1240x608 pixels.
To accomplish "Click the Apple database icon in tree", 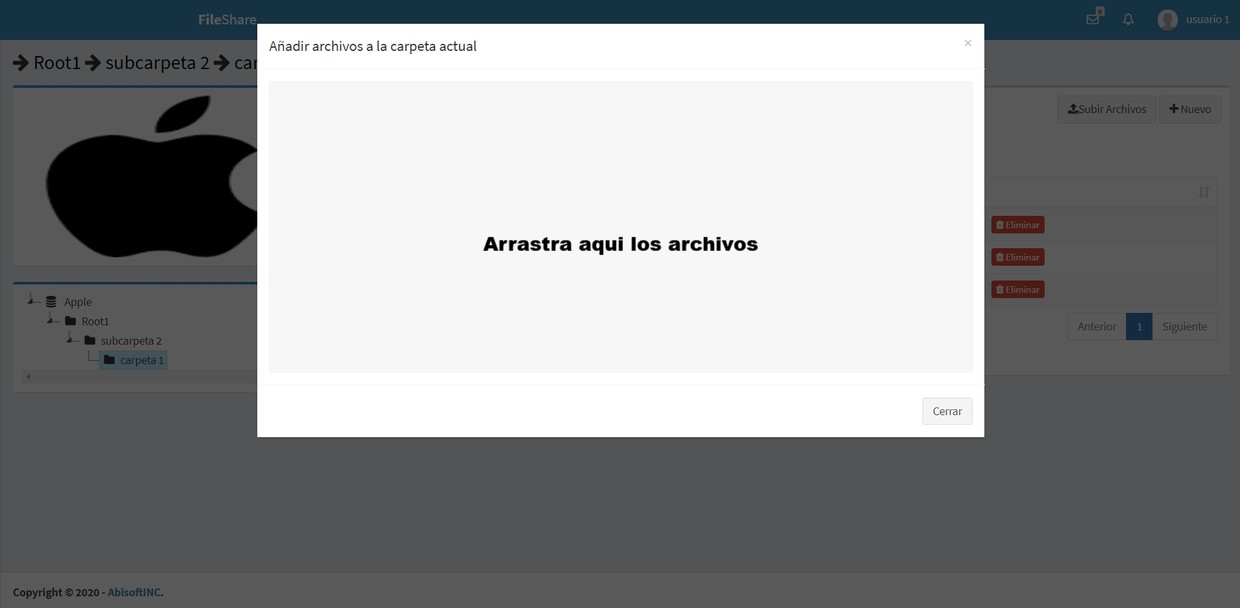I will [x=51, y=301].
